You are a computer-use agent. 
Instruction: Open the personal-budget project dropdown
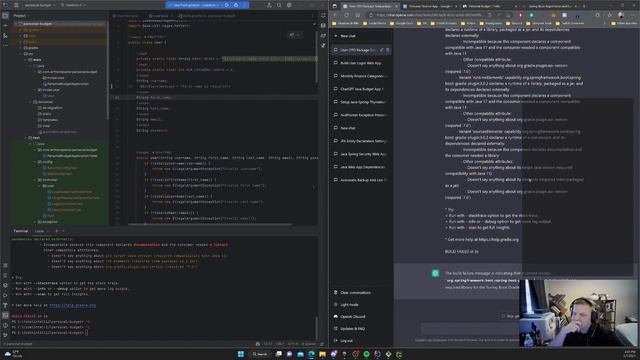pyautogui.click(x=40, y=5)
